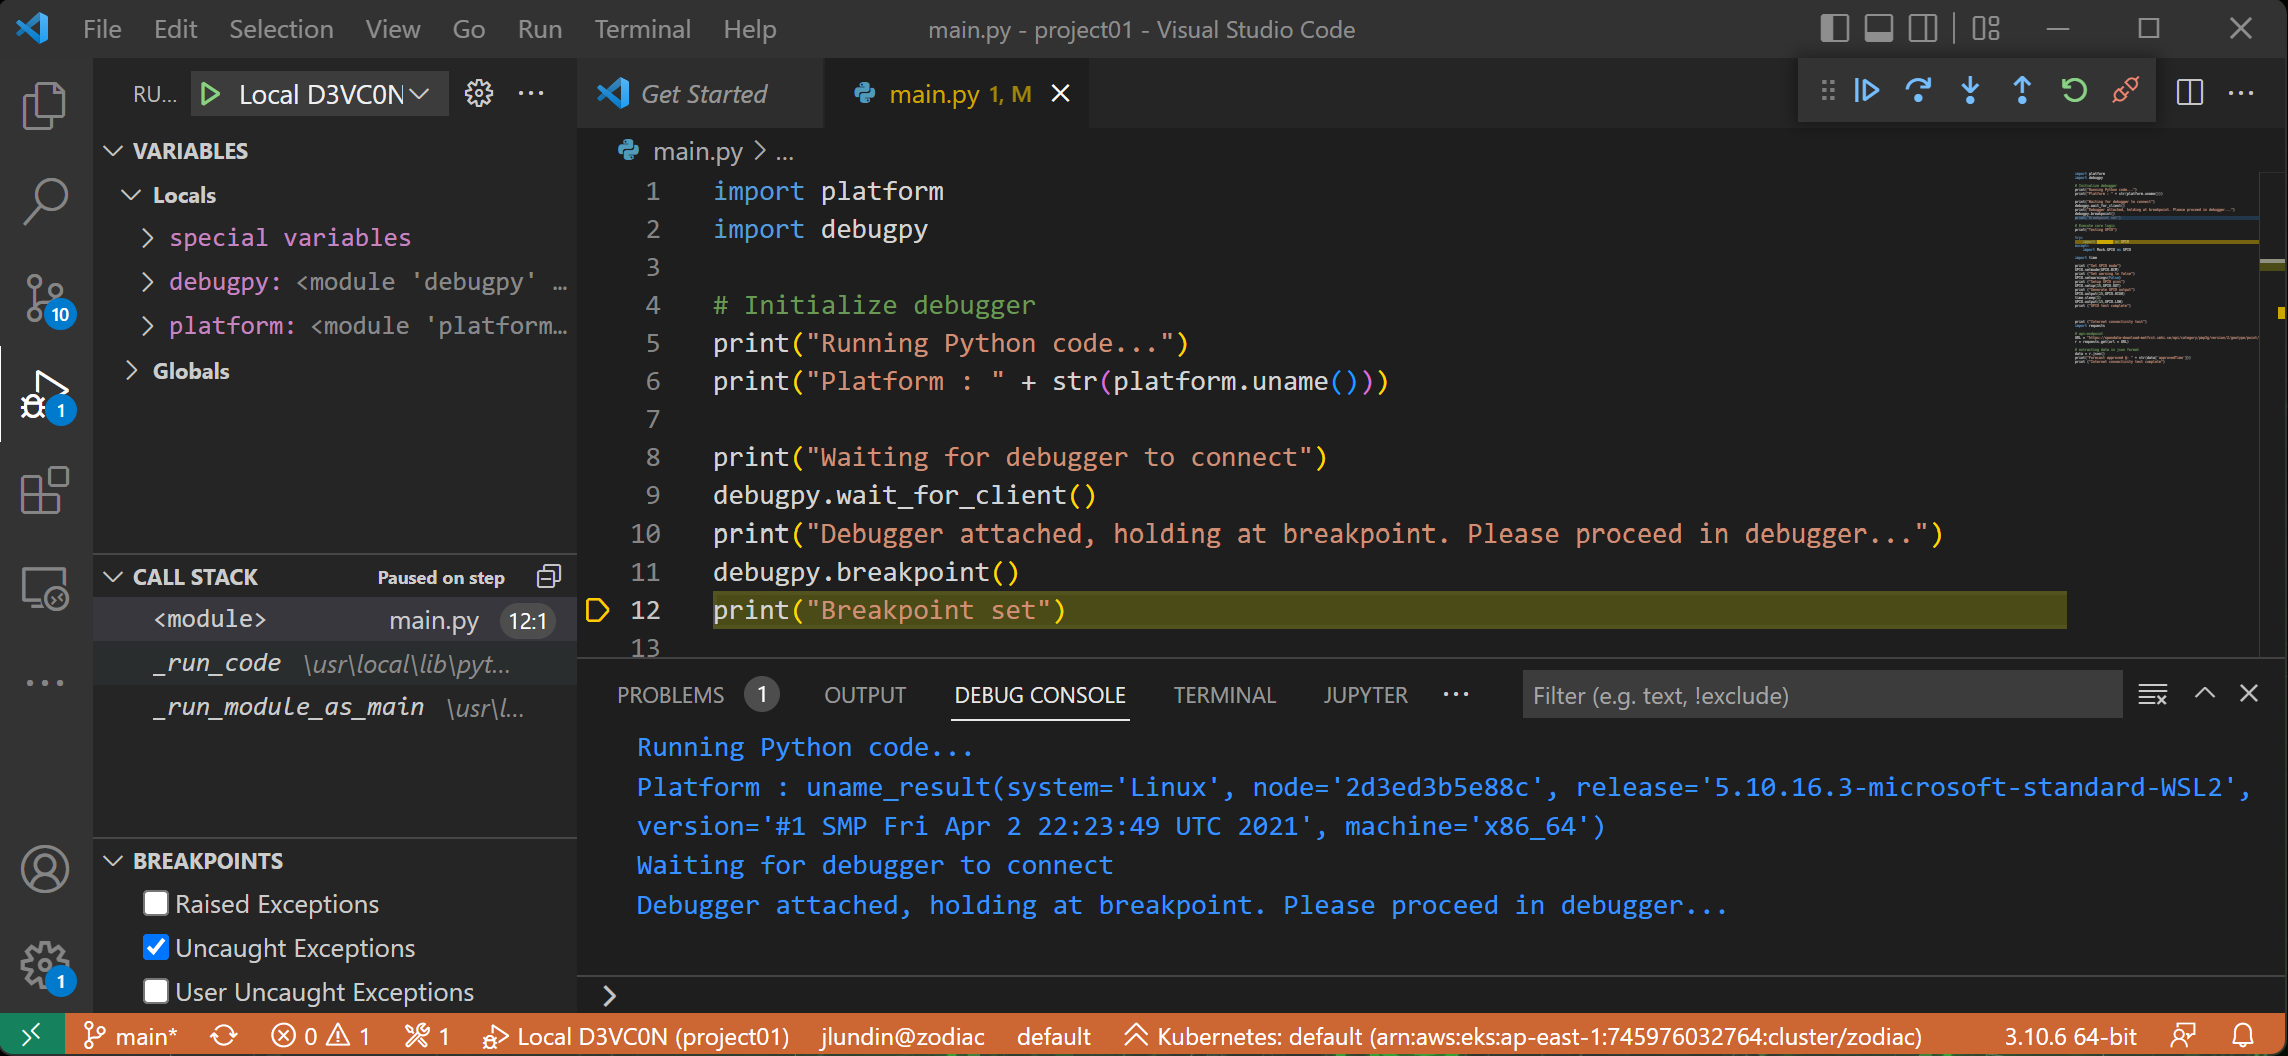The width and height of the screenshot is (2288, 1056).
Task: Disable Uncaught Exceptions breakpoint
Action: click(x=156, y=948)
